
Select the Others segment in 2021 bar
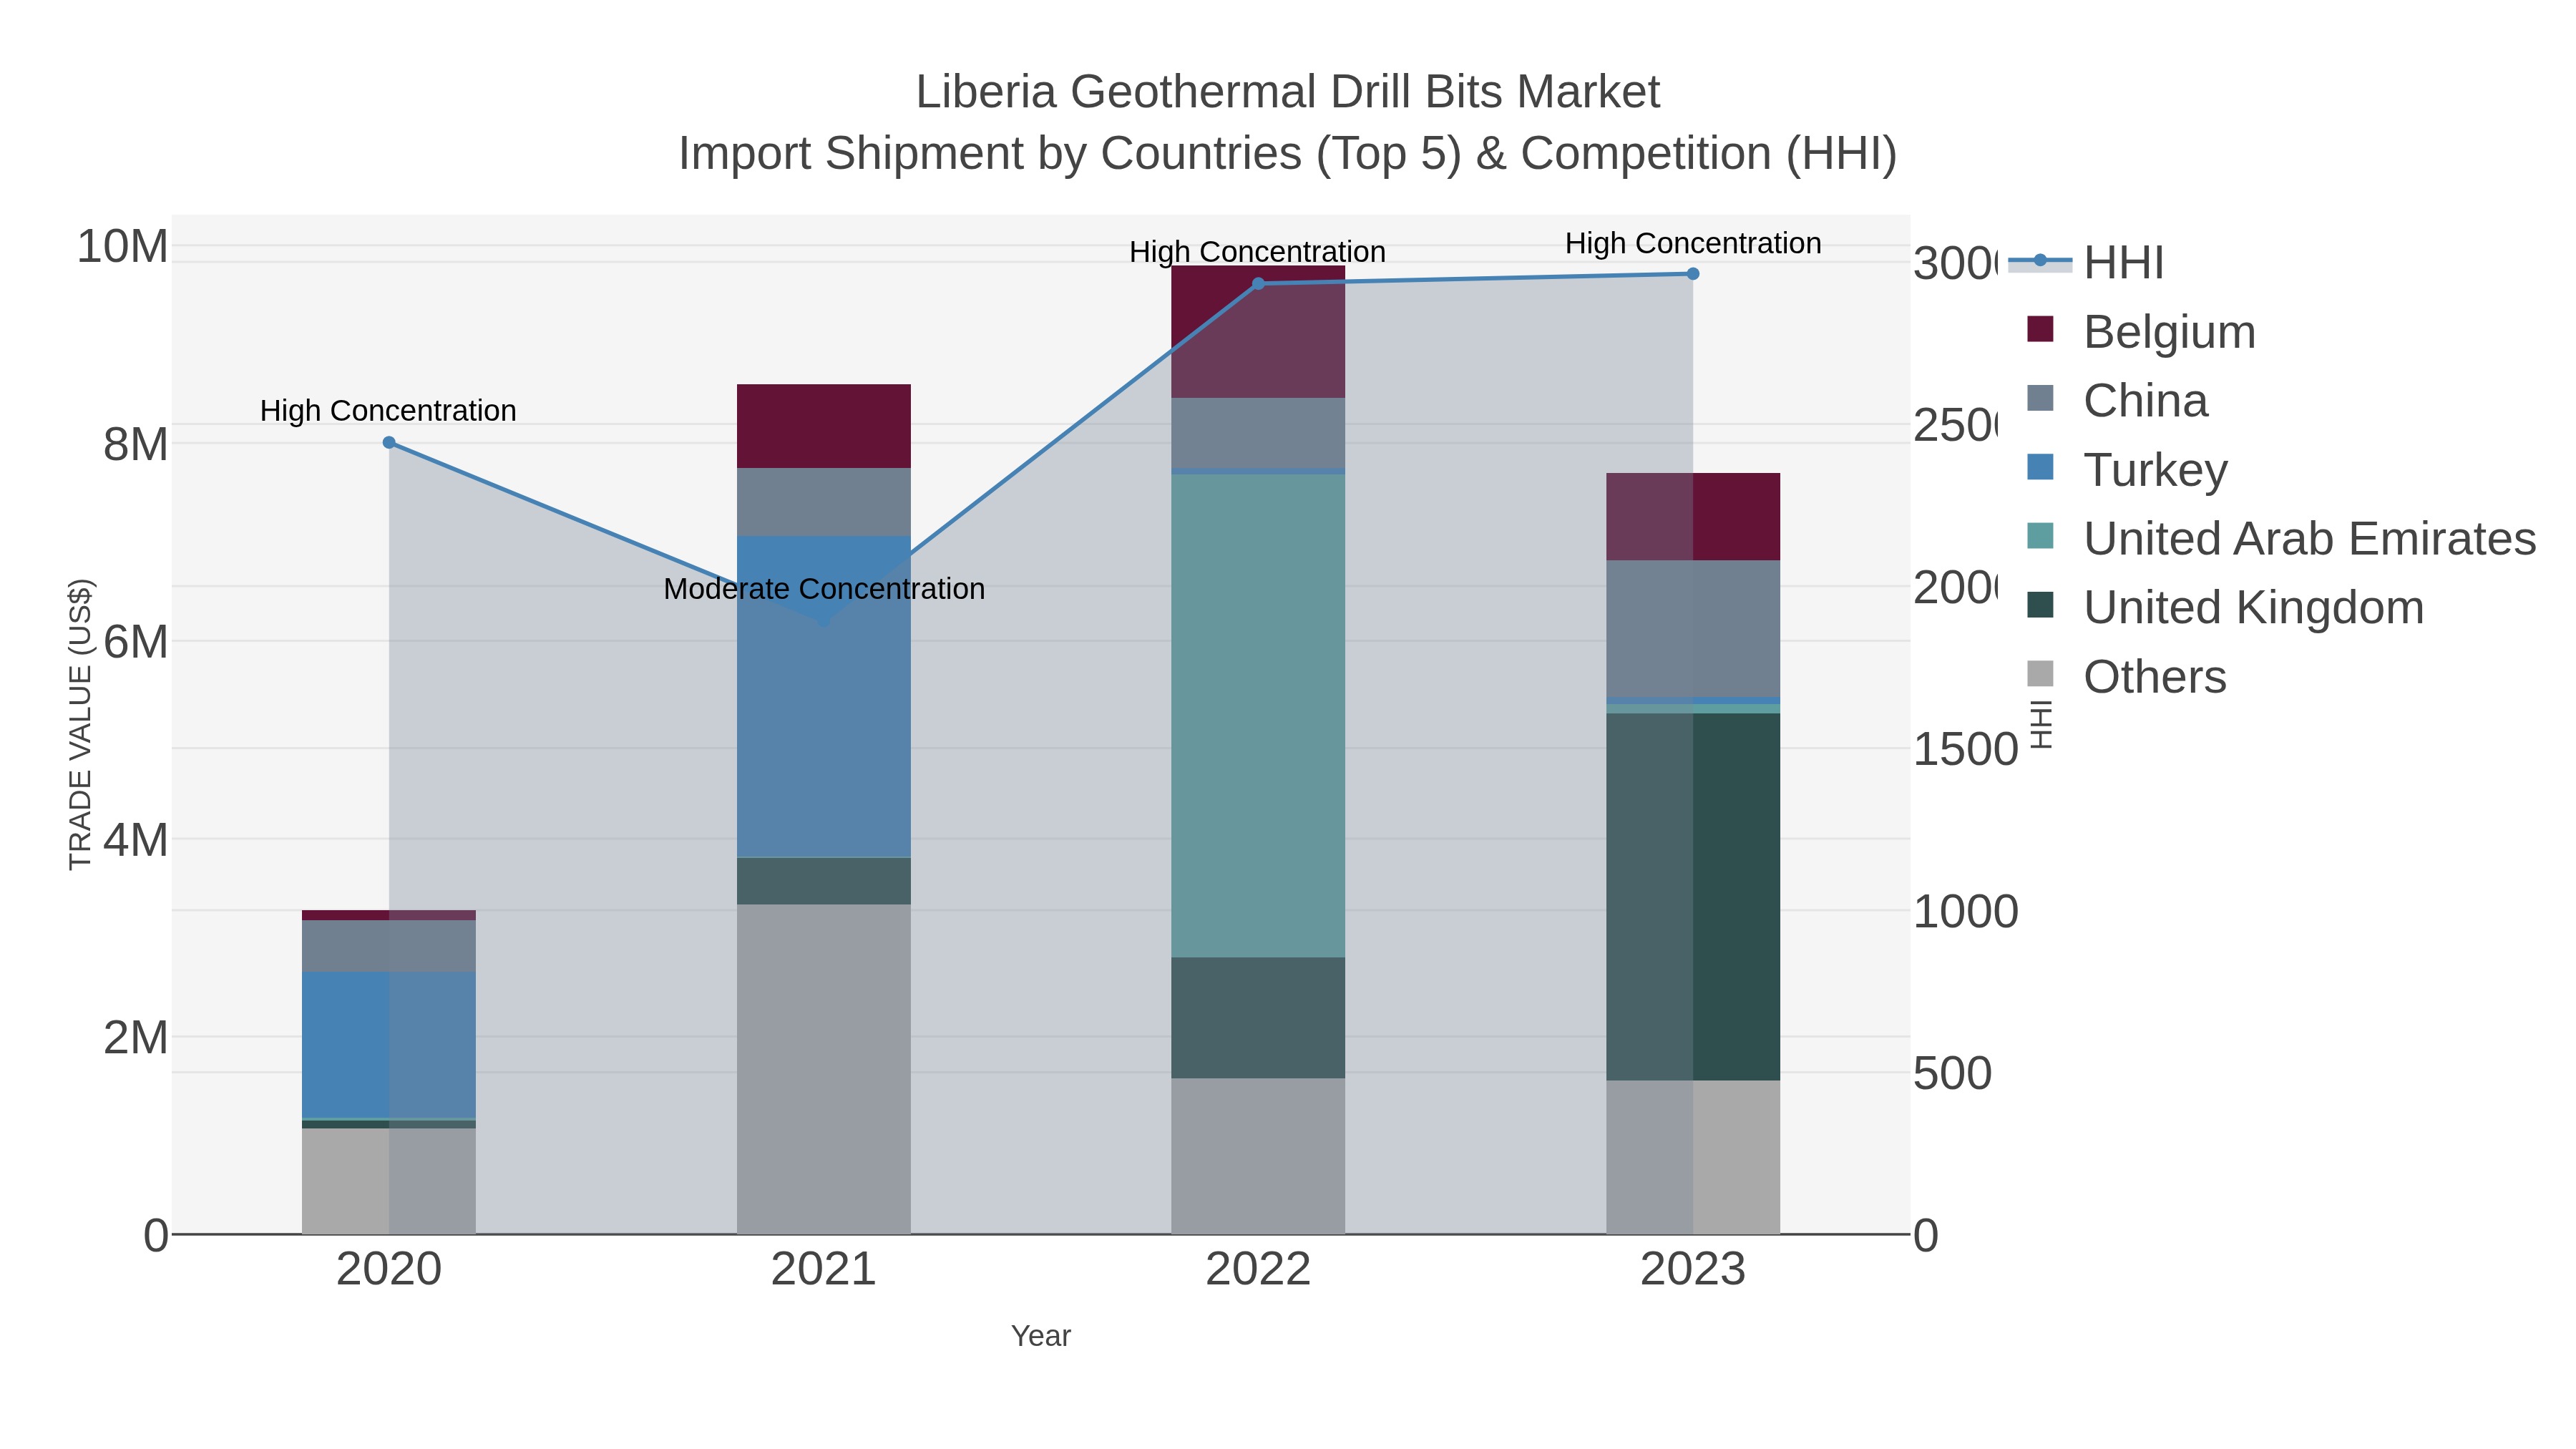pos(824,1069)
